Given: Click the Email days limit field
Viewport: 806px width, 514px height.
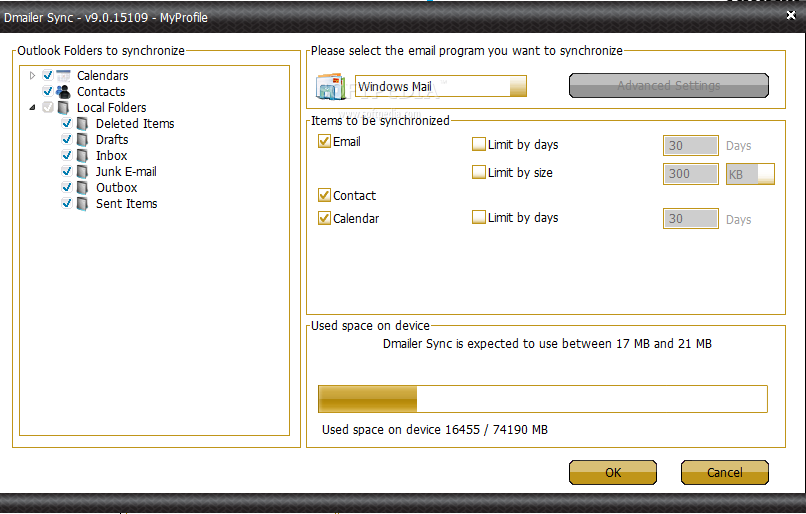Looking at the screenshot, I should (691, 145).
